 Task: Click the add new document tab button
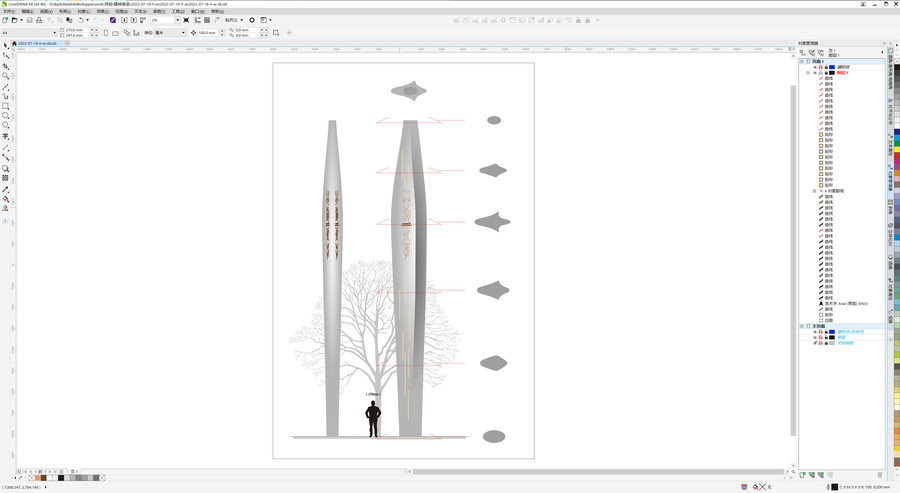(x=67, y=43)
